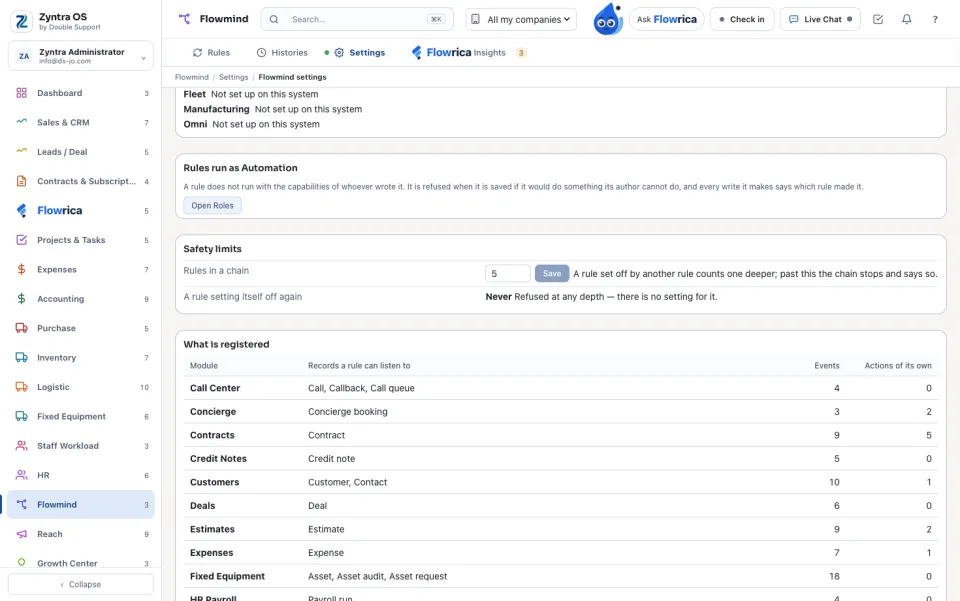Select the Call Center module row
This screenshot has height=601, width=960.
560,388
